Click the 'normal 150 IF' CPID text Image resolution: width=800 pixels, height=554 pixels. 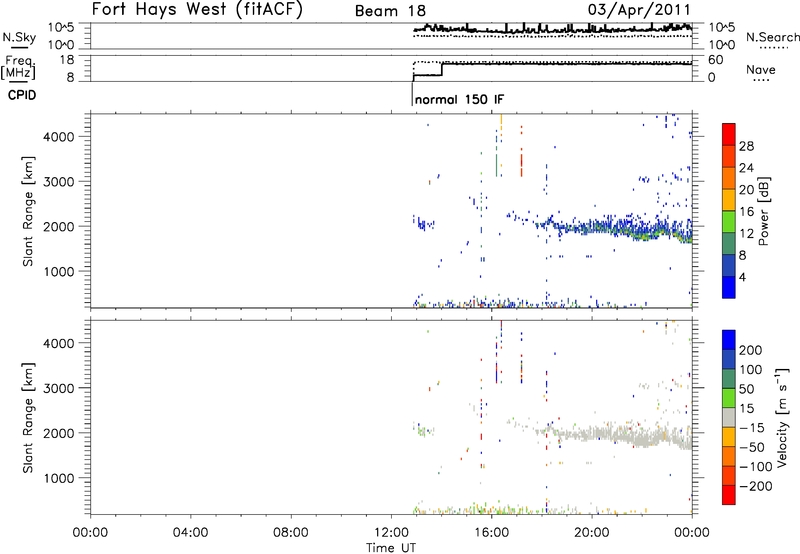pos(459,99)
